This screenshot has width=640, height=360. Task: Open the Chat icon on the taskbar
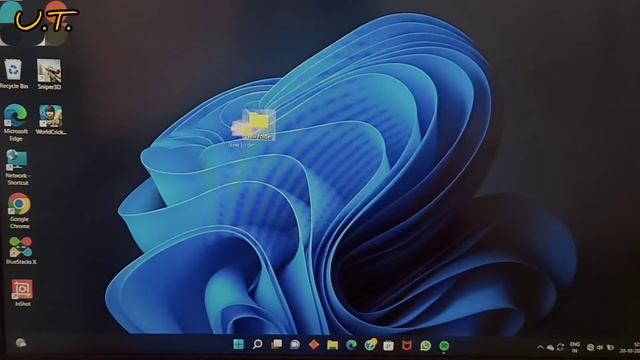coord(295,345)
